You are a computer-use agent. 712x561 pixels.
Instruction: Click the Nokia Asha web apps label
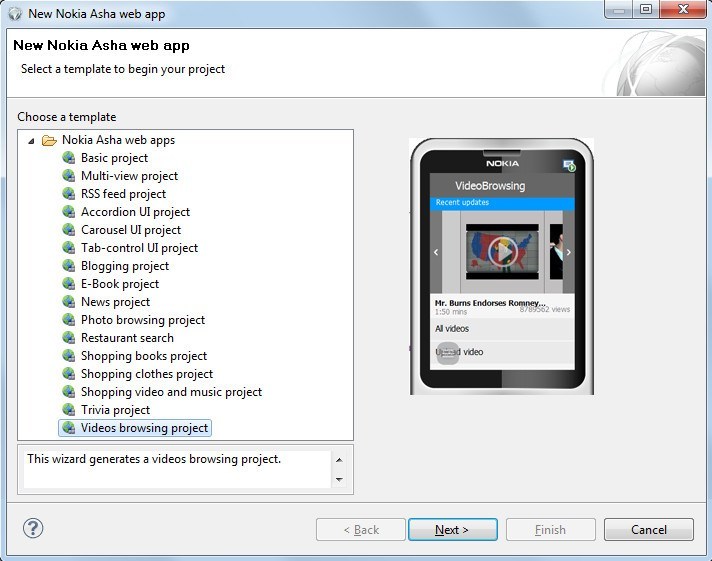coord(119,140)
